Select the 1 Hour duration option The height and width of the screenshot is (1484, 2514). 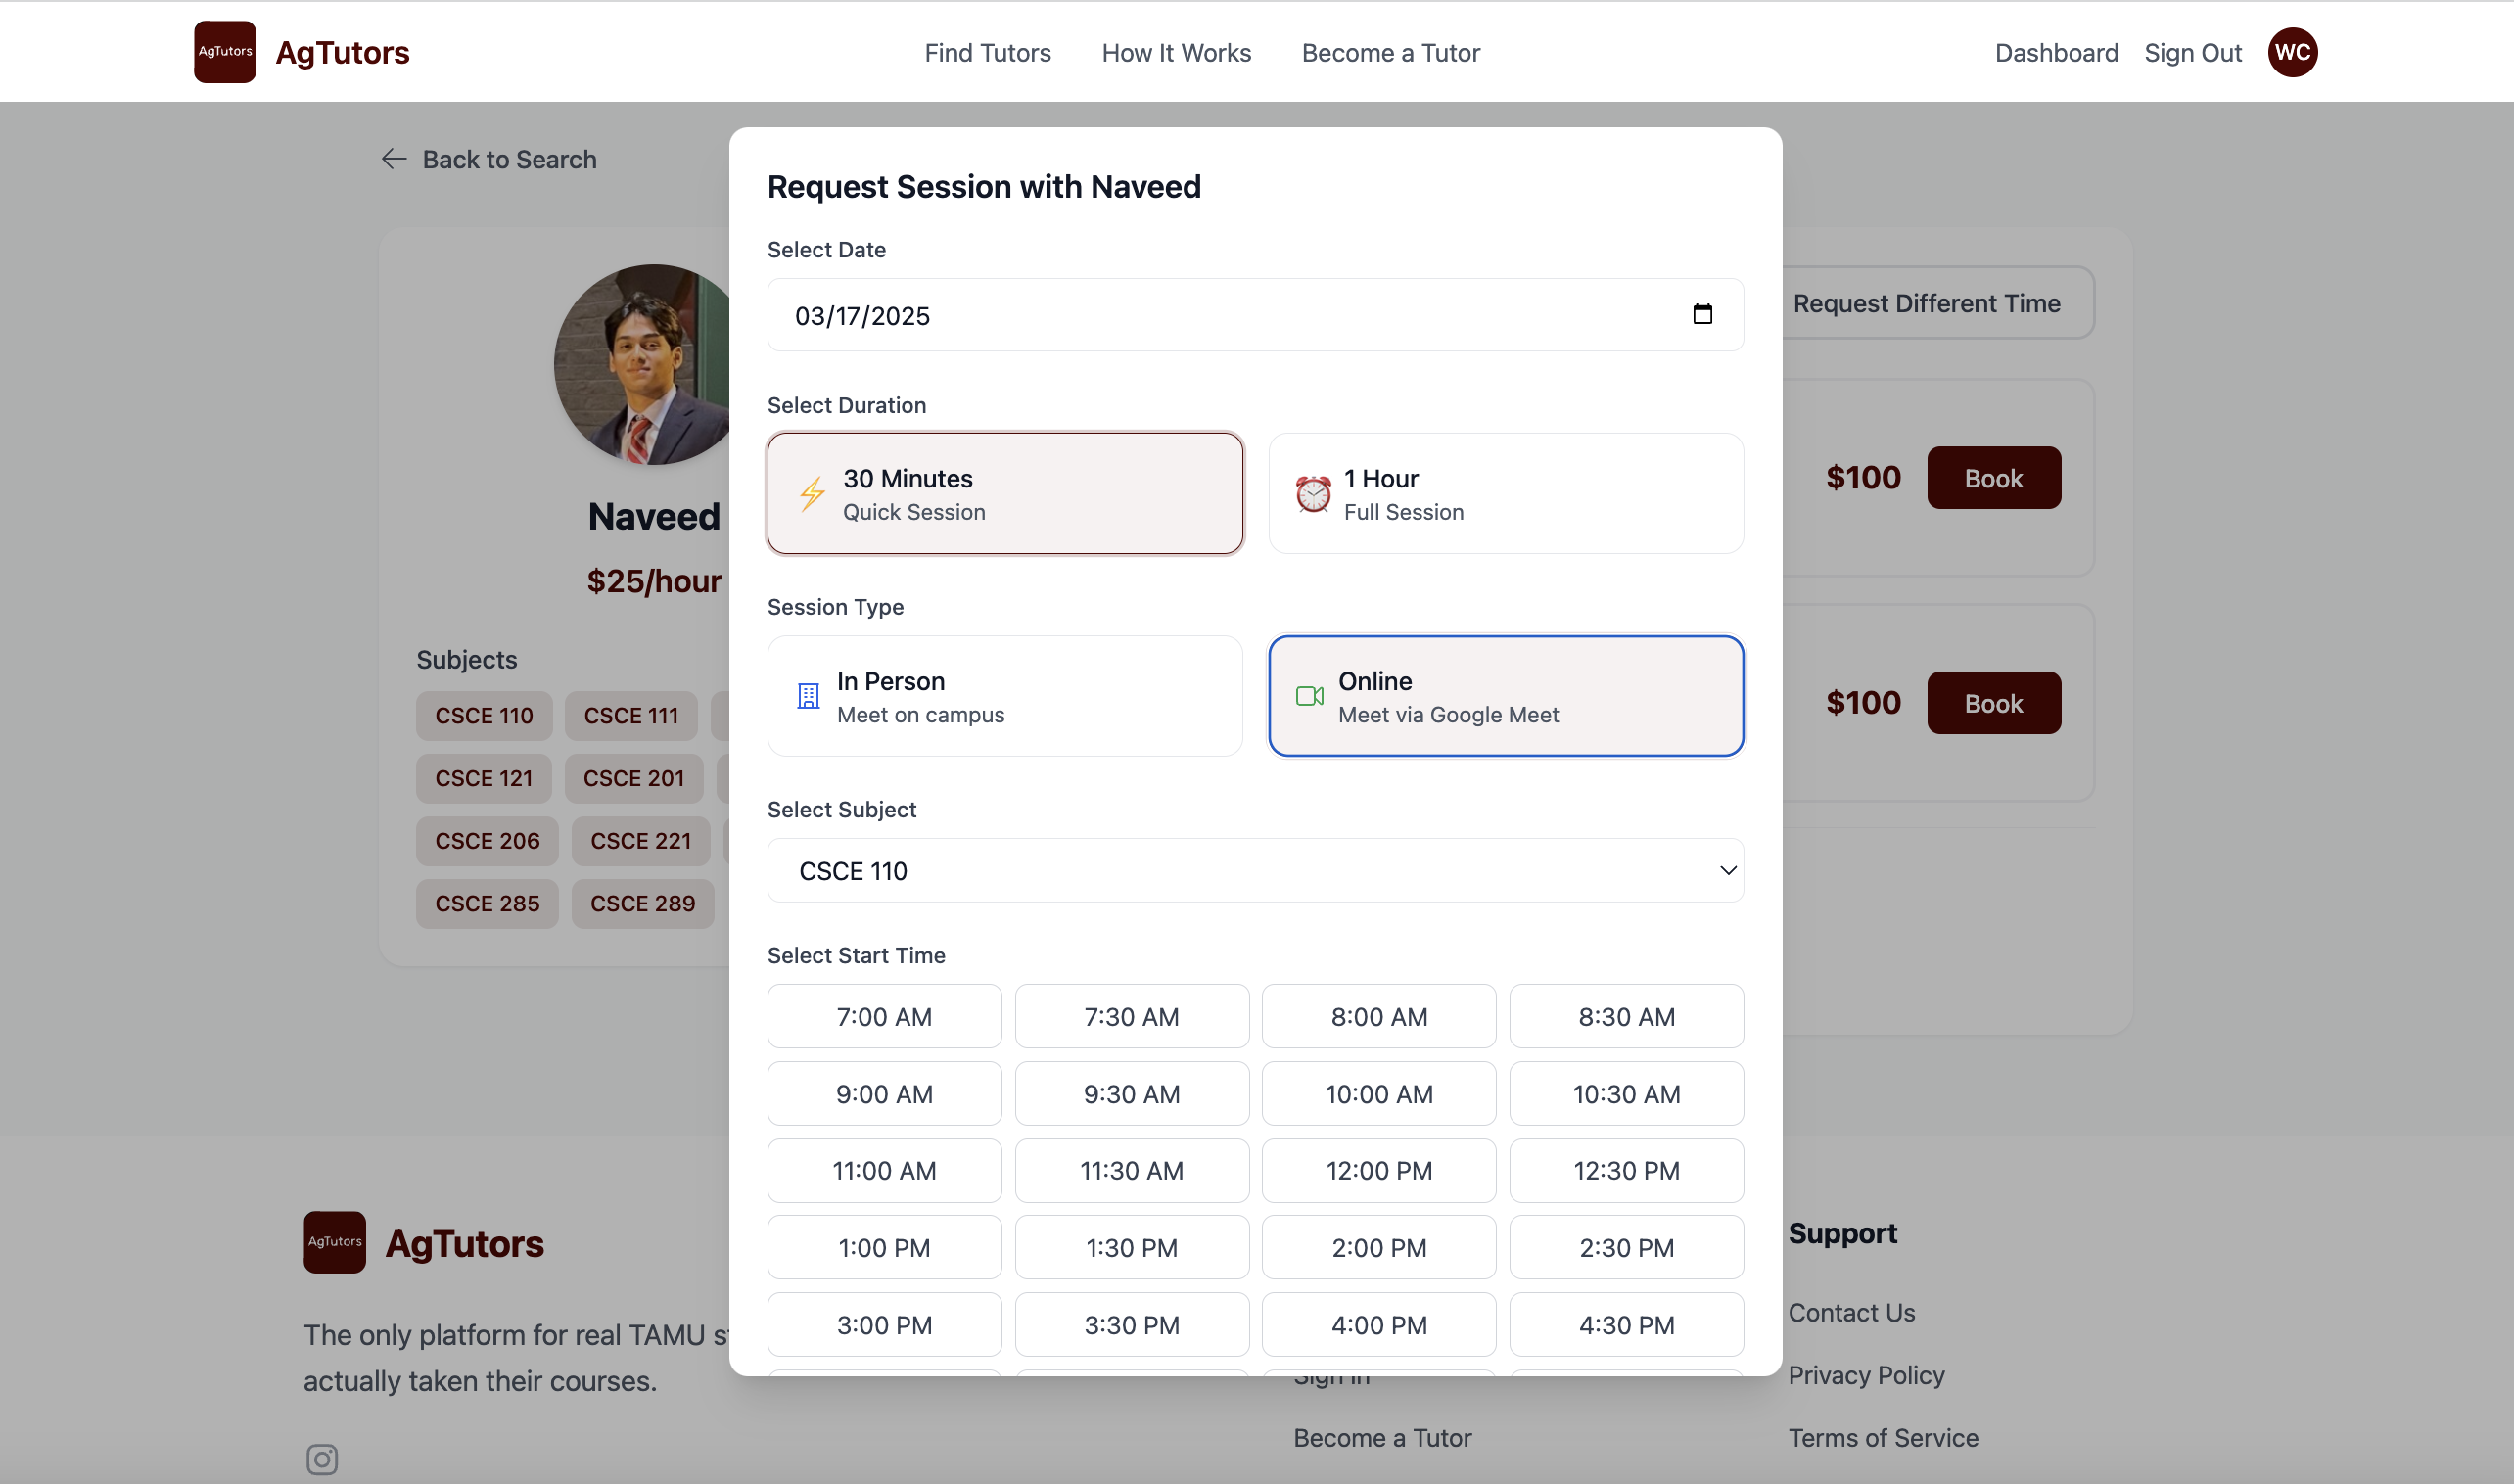point(1506,493)
